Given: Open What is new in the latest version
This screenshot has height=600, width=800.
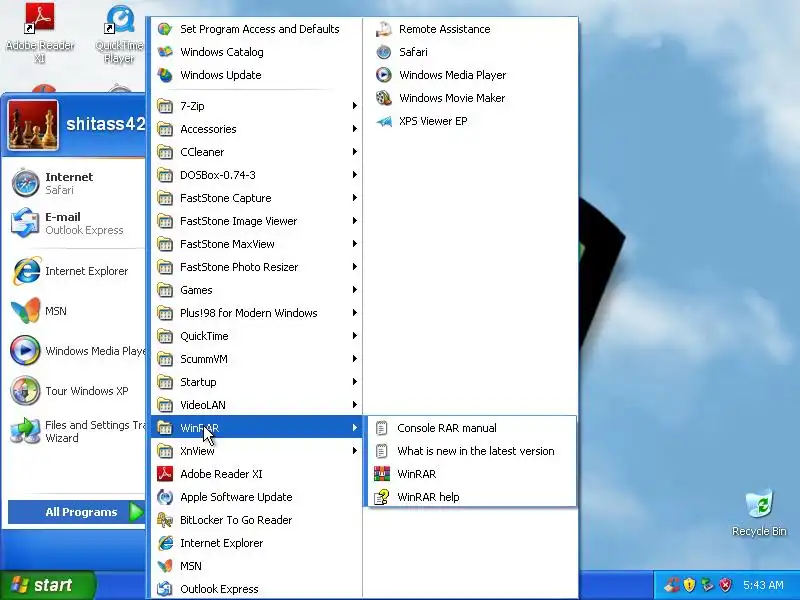Looking at the screenshot, I should tap(471, 451).
